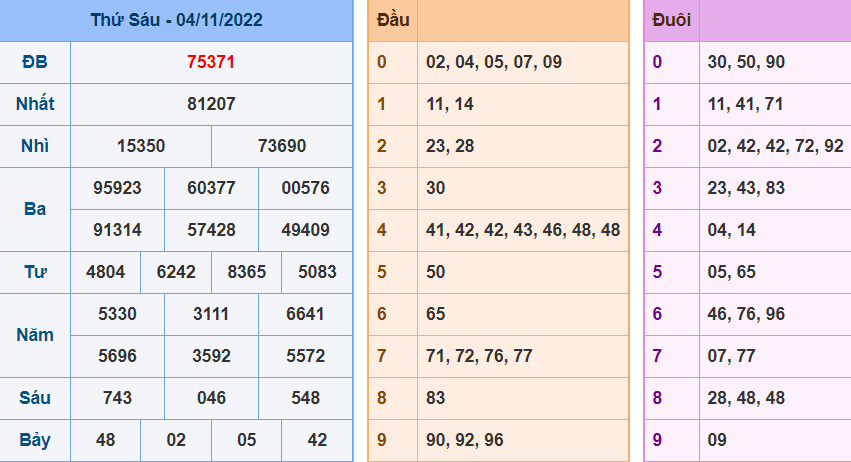Click the Đuôi column header
The height and width of the screenshot is (462, 851).
671,20
